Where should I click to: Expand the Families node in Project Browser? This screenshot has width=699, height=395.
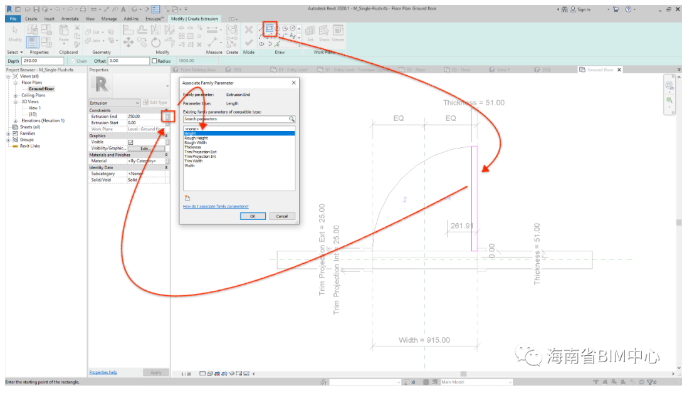pyautogui.click(x=8, y=133)
